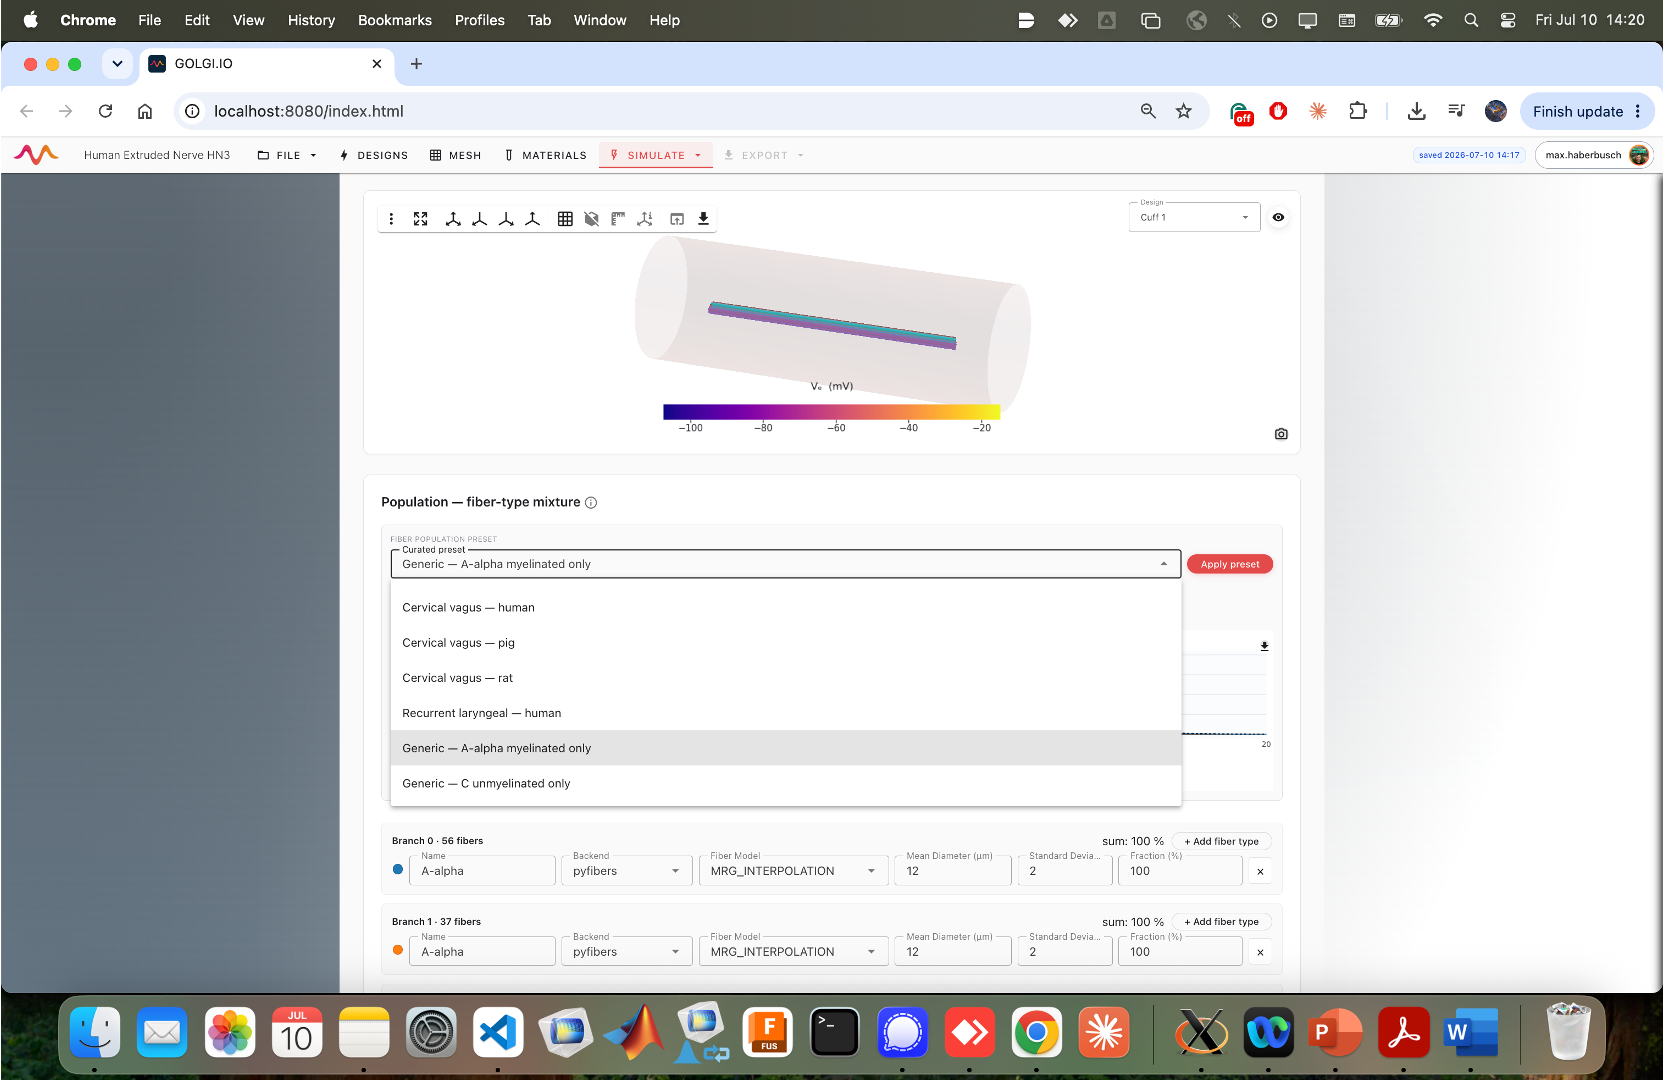Click the Apply preset button
The height and width of the screenshot is (1080, 1664).
coord(1230,564)
